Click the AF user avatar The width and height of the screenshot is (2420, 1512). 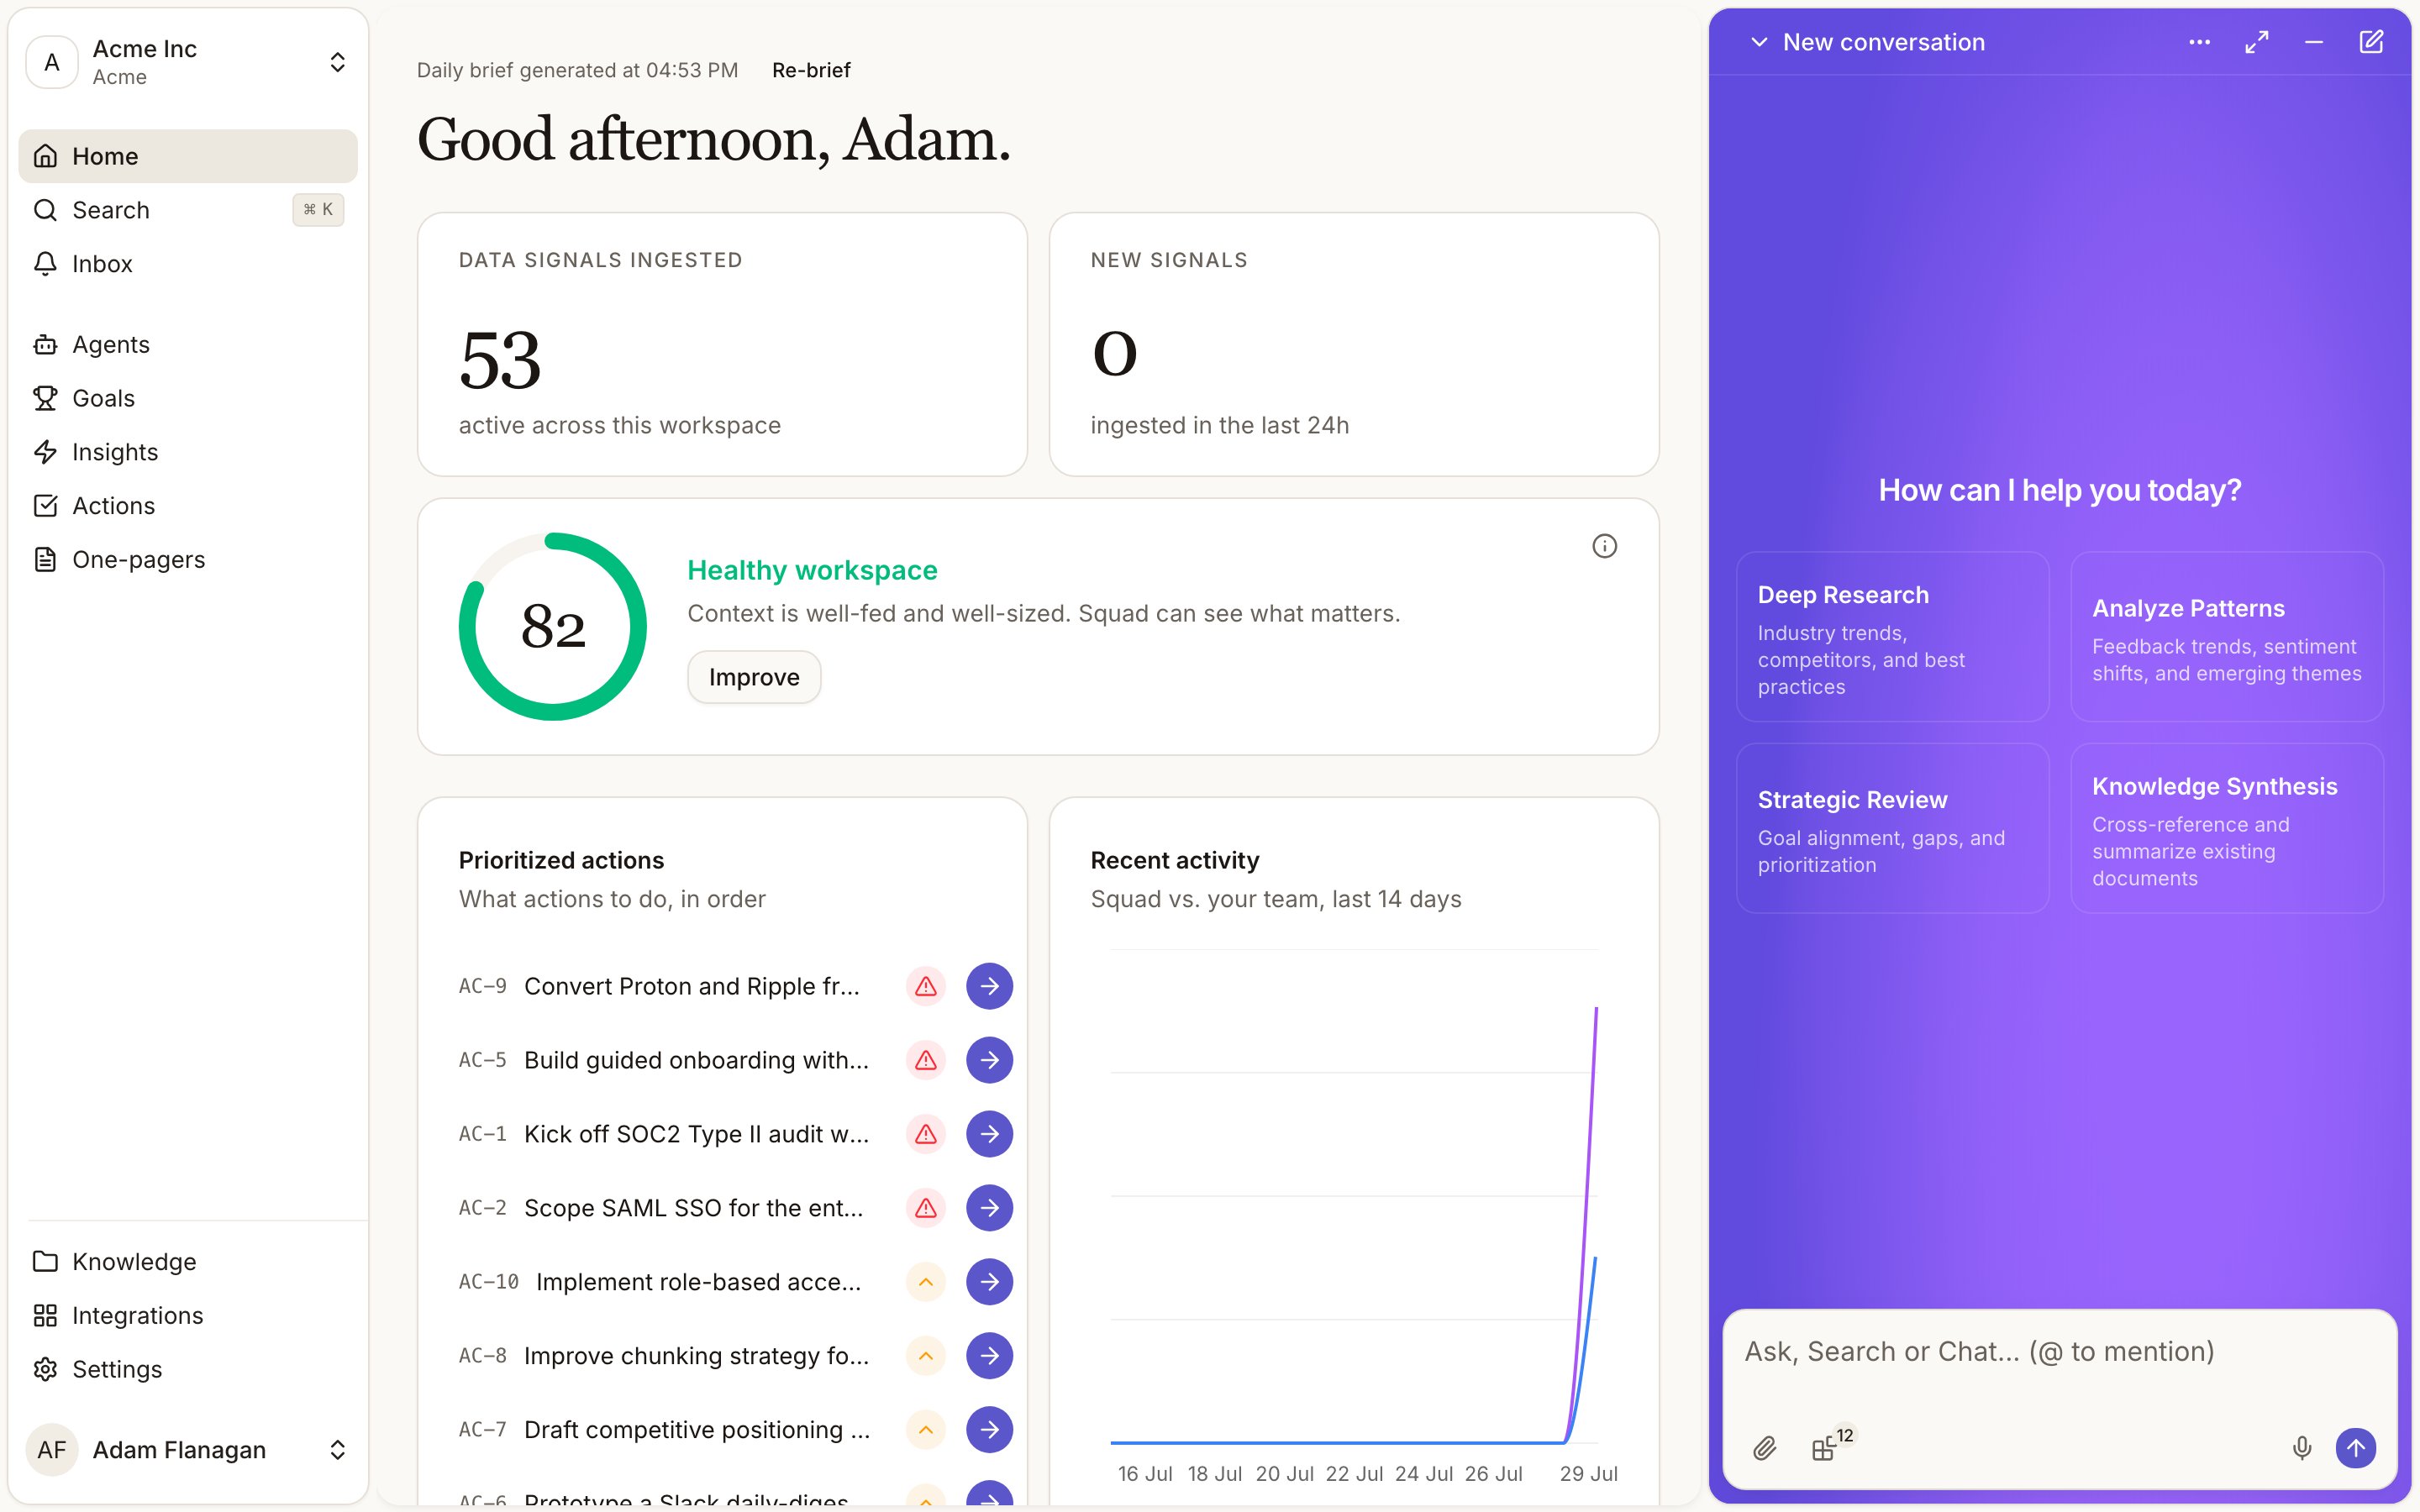click(x=52, y=1450)
